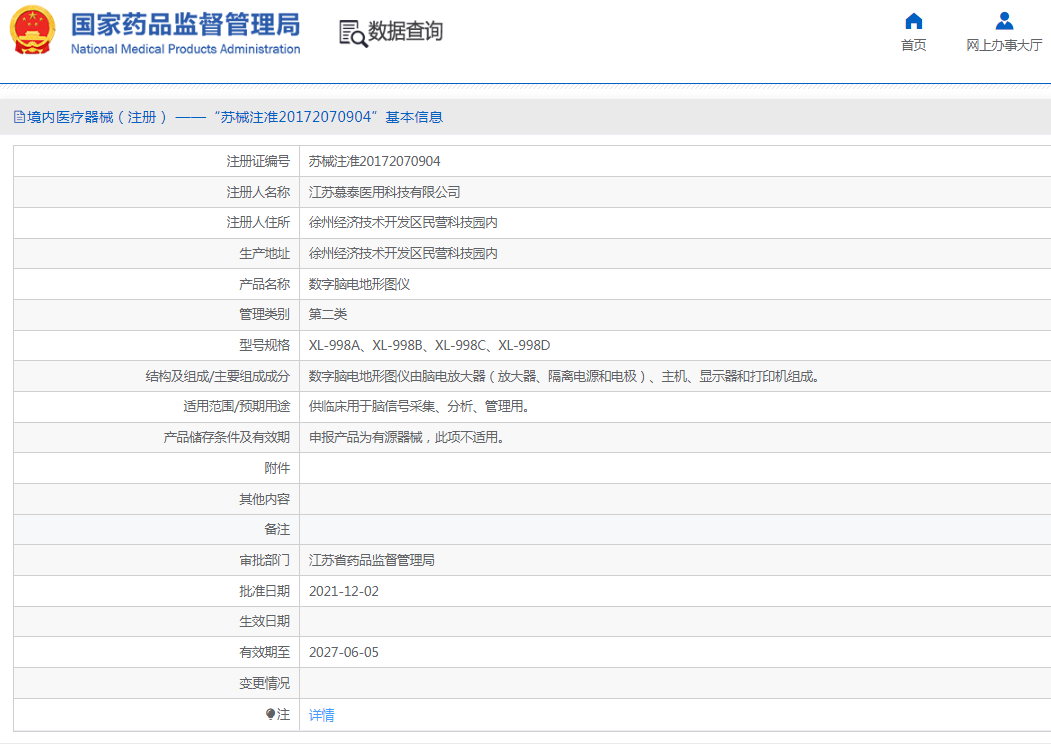Select registration number 苏械注准20172070904 cell
1051x744 pixels.
coord(375,162)
